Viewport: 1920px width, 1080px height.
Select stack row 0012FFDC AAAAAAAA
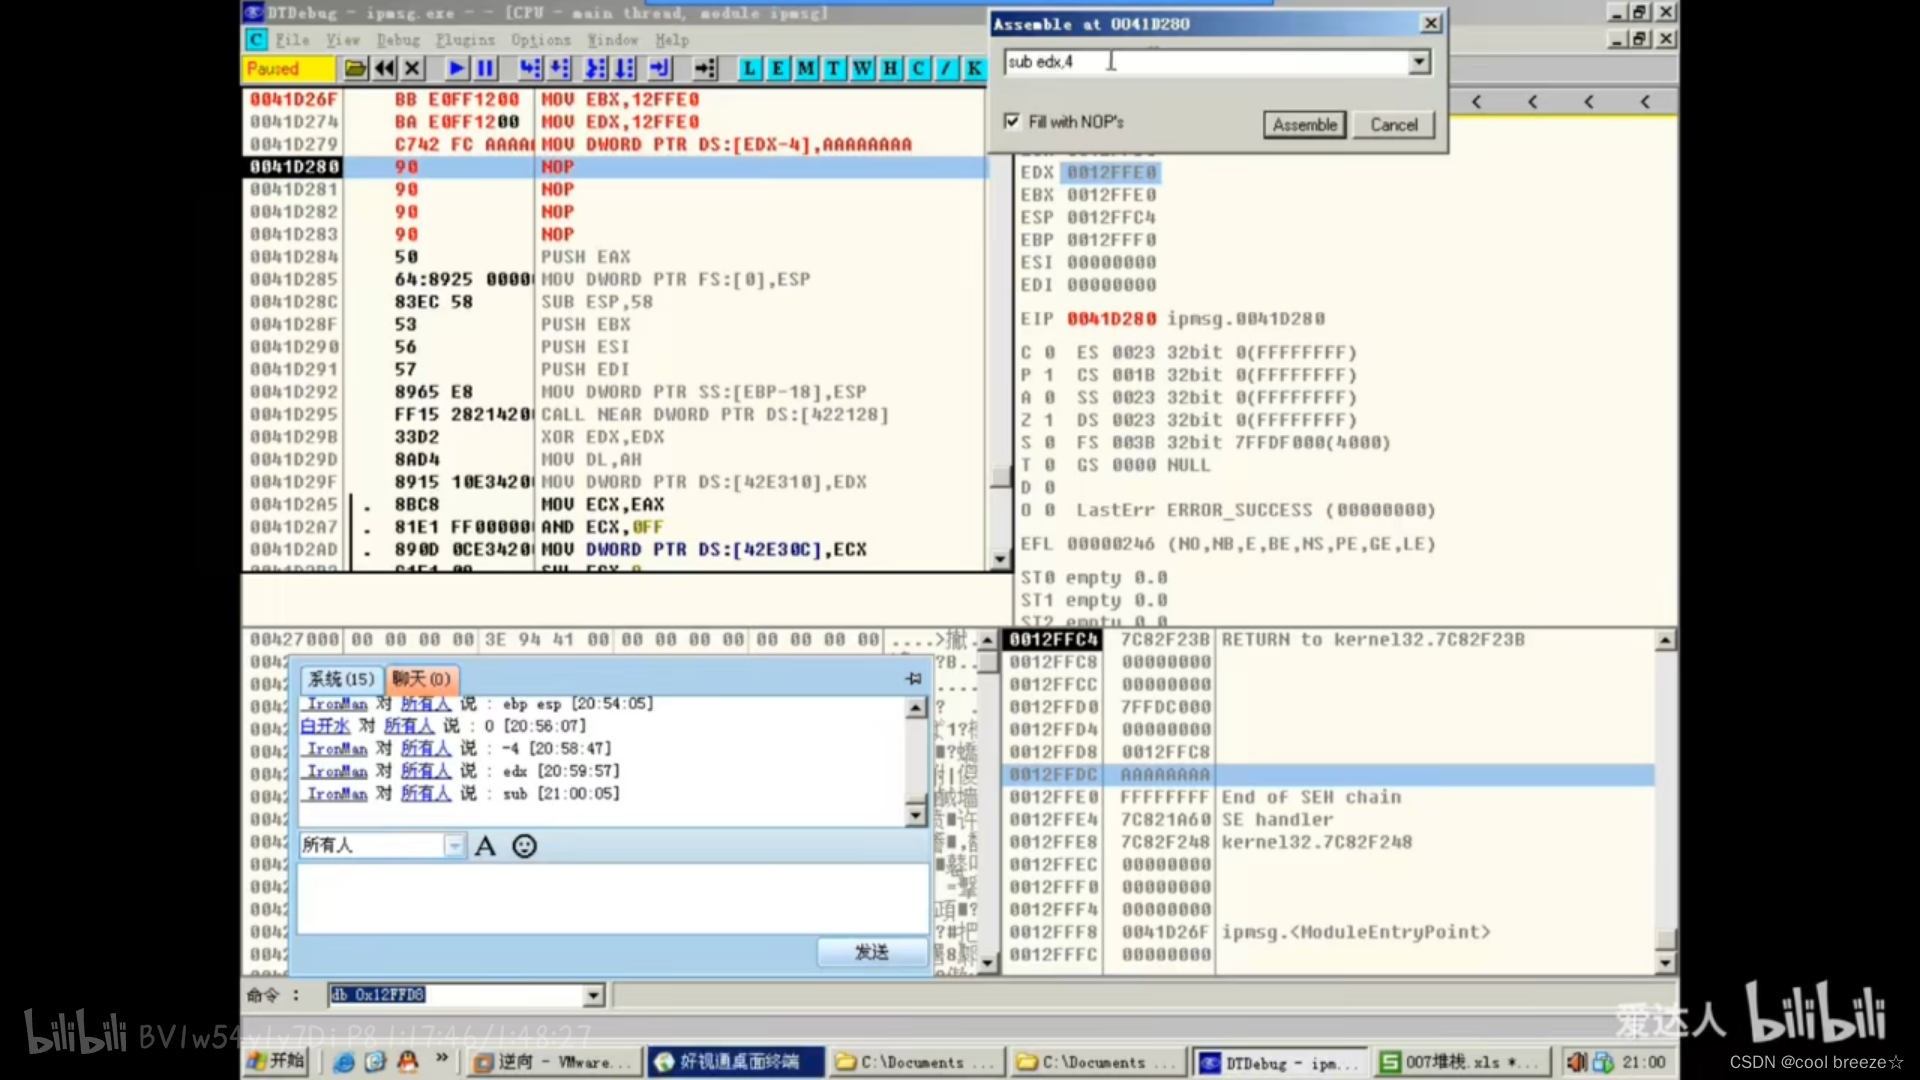click(x=1328, y=775)
